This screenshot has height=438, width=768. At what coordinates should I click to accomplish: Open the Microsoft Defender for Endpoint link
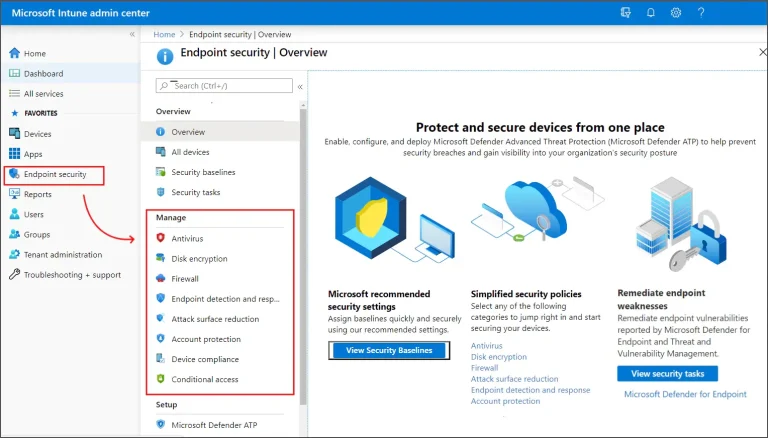point(685,394)
